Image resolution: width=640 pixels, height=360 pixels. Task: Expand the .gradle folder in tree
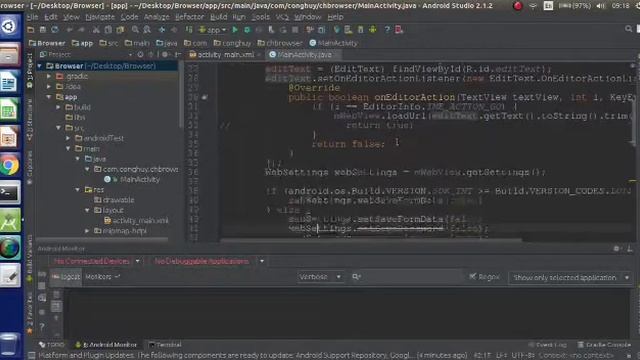tap(49, 76)
